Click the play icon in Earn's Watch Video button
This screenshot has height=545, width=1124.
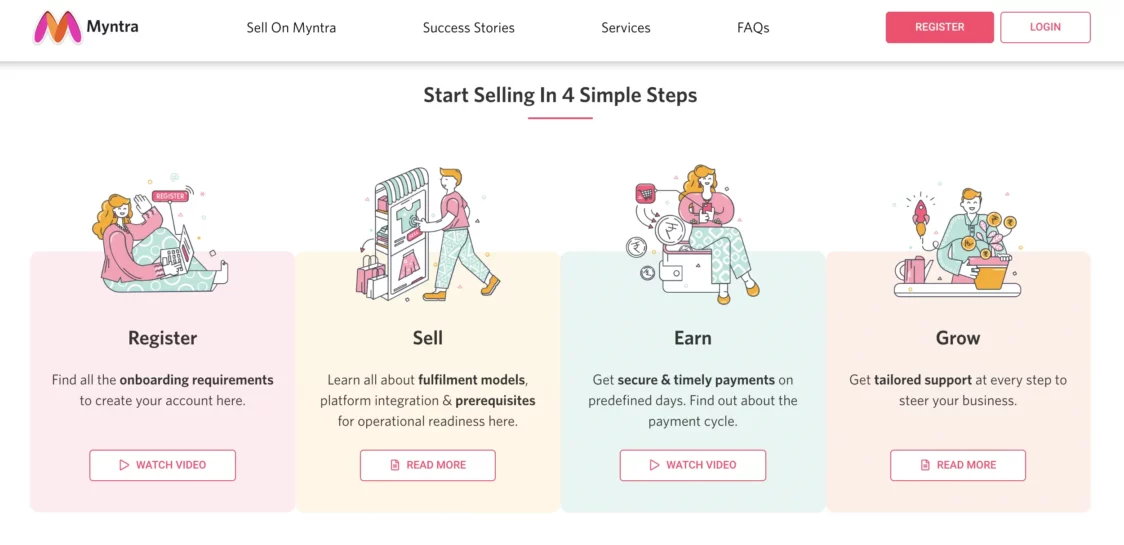click(654, 465)
